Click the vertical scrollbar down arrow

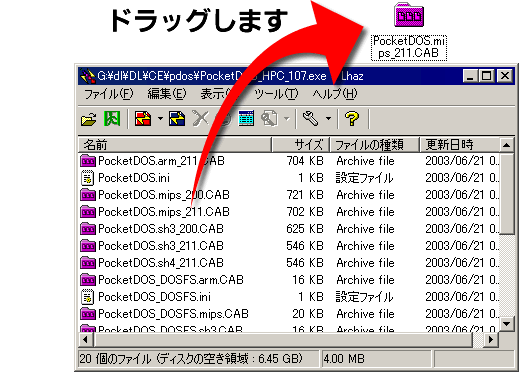[507, 323]
